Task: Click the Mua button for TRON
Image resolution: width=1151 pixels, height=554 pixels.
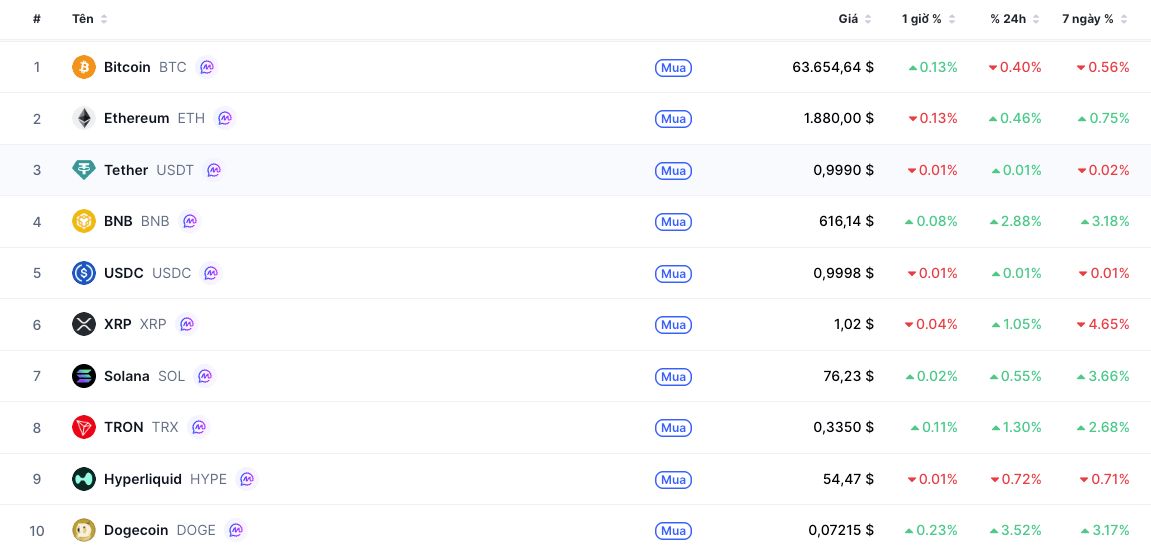Action: pyautogui.click(x=673, y=428)
